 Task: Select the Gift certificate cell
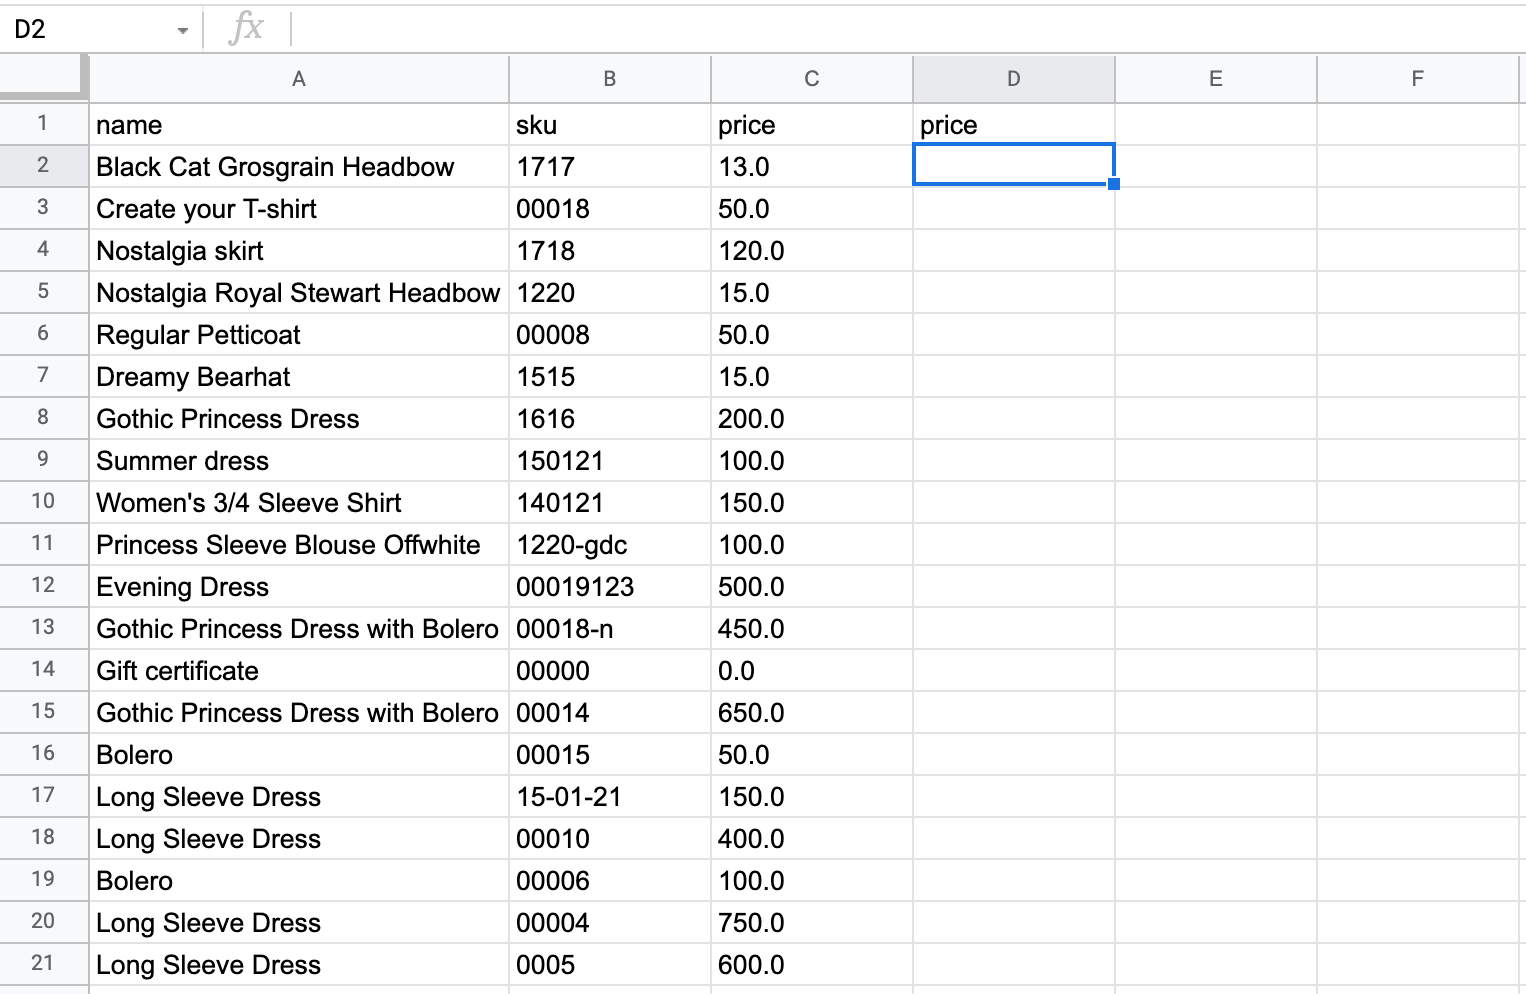[x=298, y=671]
